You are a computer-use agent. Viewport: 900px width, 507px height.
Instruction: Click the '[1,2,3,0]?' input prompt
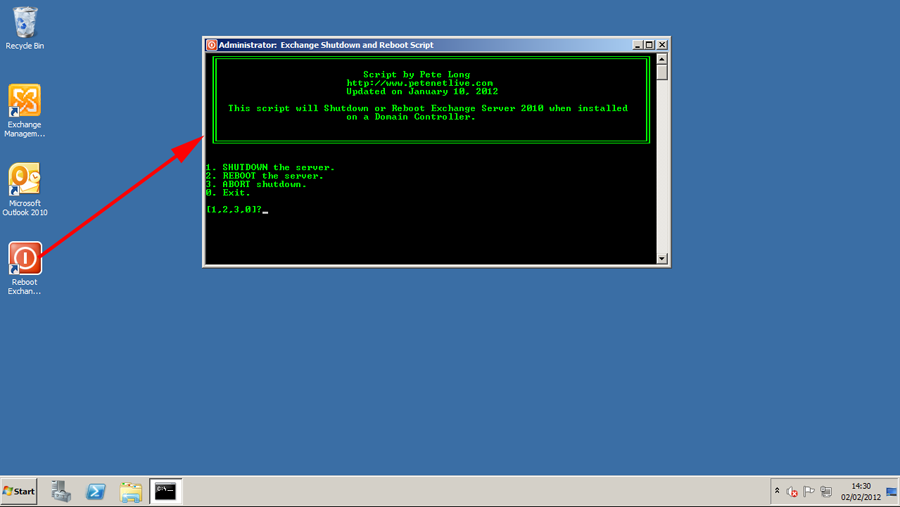[x=234, y=210]
